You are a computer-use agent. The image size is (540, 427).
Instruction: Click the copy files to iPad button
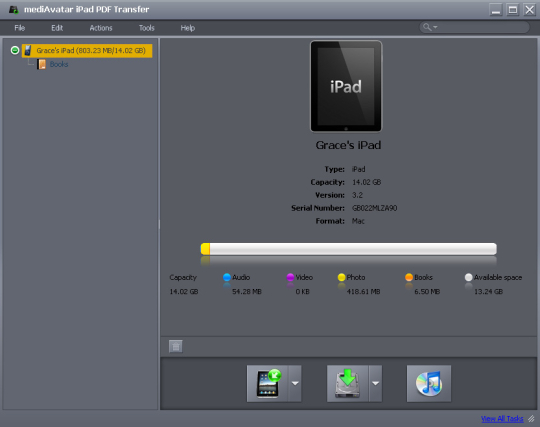click(268, 383)
